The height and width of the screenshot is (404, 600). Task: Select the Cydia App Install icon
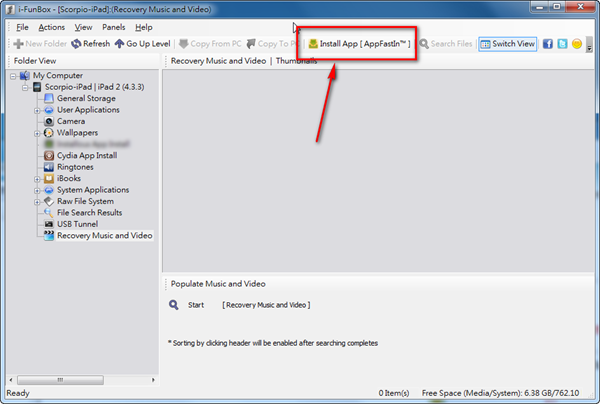click(49, 155)
